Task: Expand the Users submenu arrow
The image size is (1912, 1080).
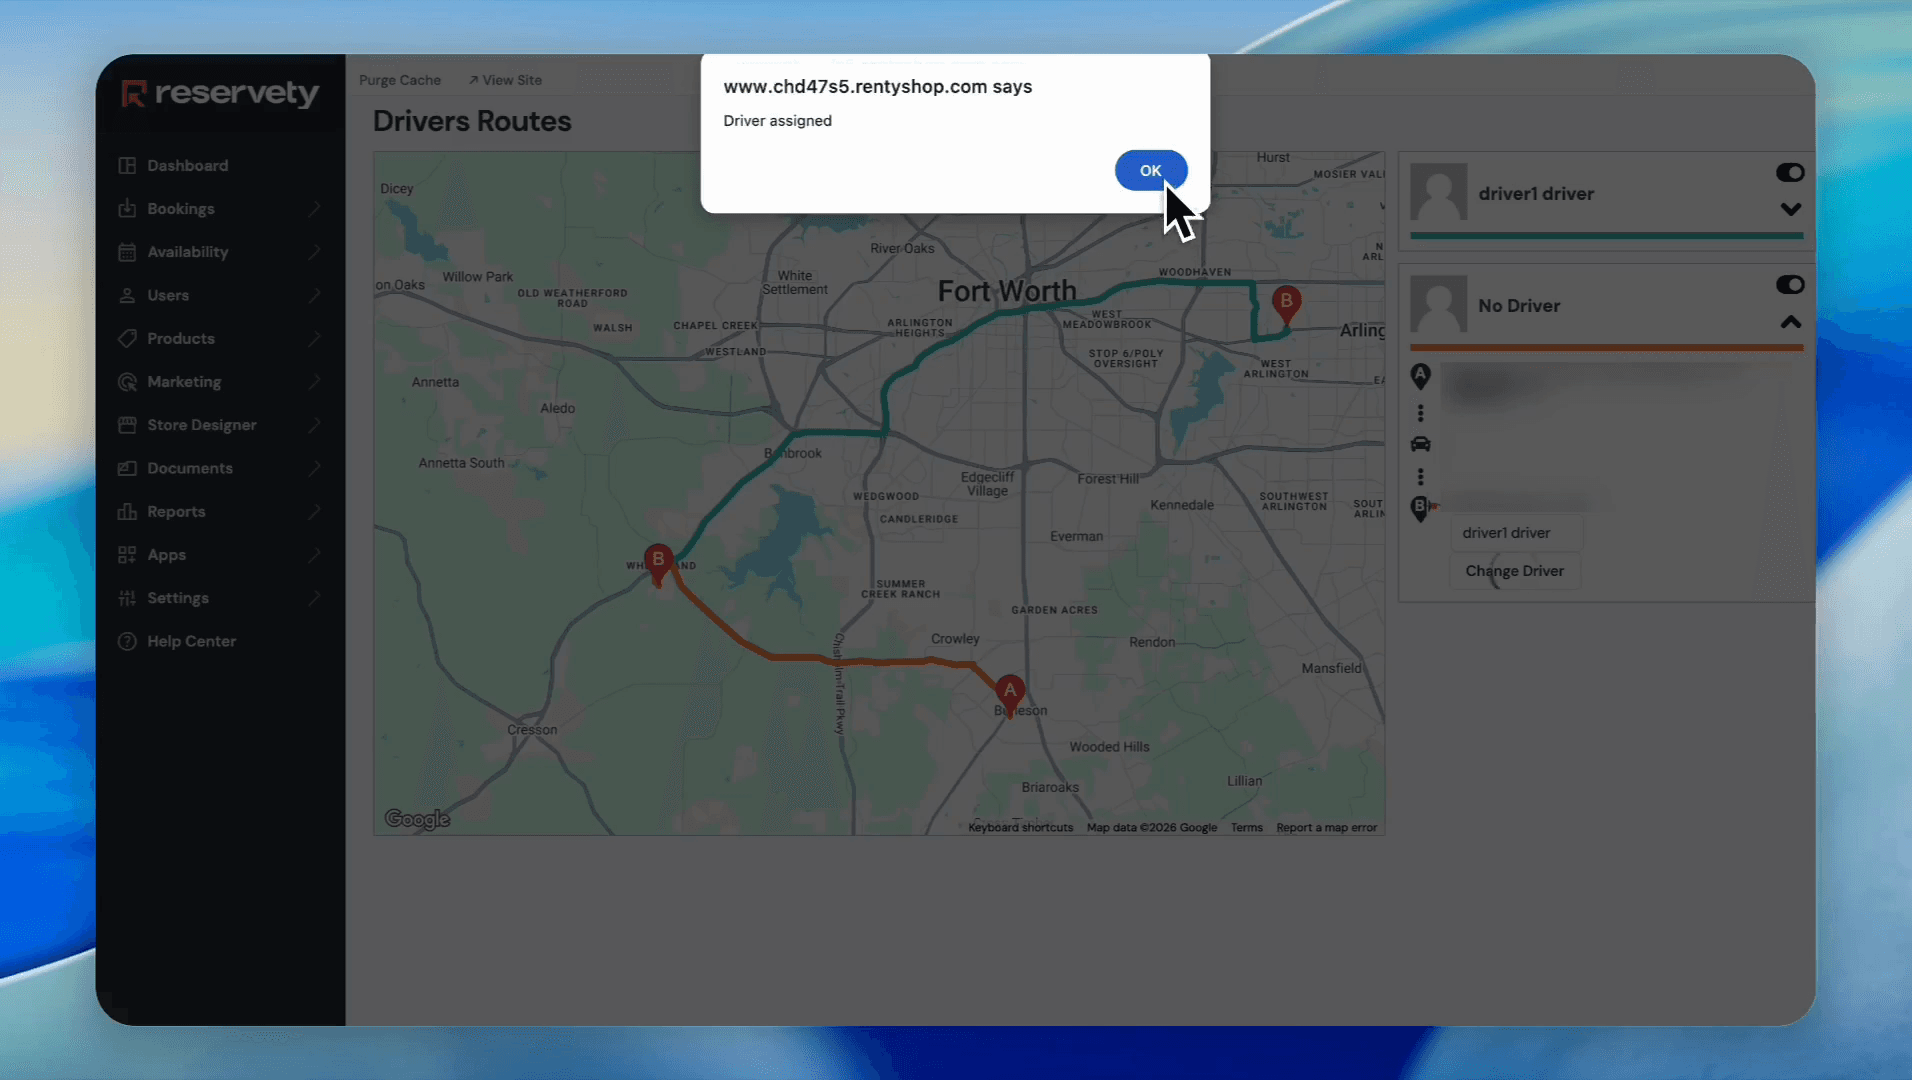Action: (315, 295)
